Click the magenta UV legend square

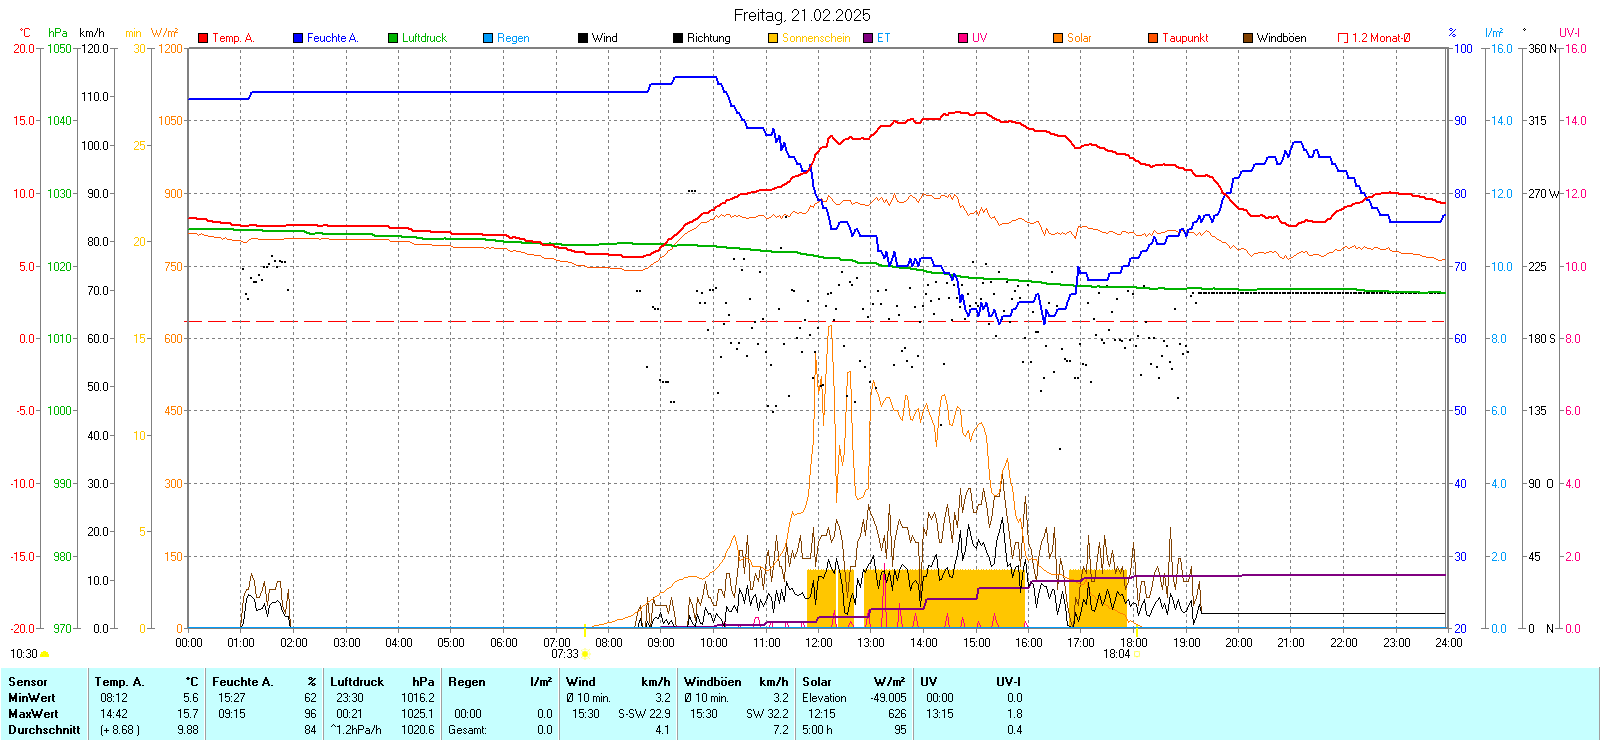click(x=963, y=38)
